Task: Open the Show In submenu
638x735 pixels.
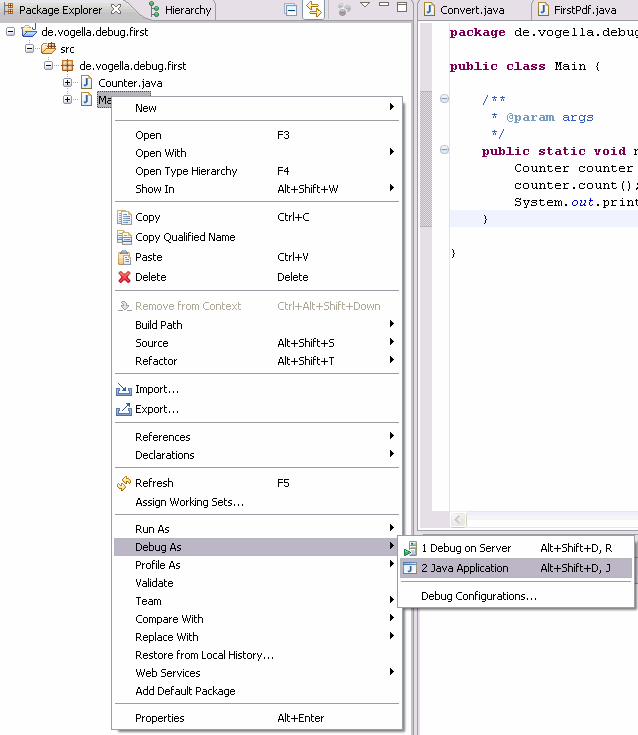Action: click(x=257, y=189)
